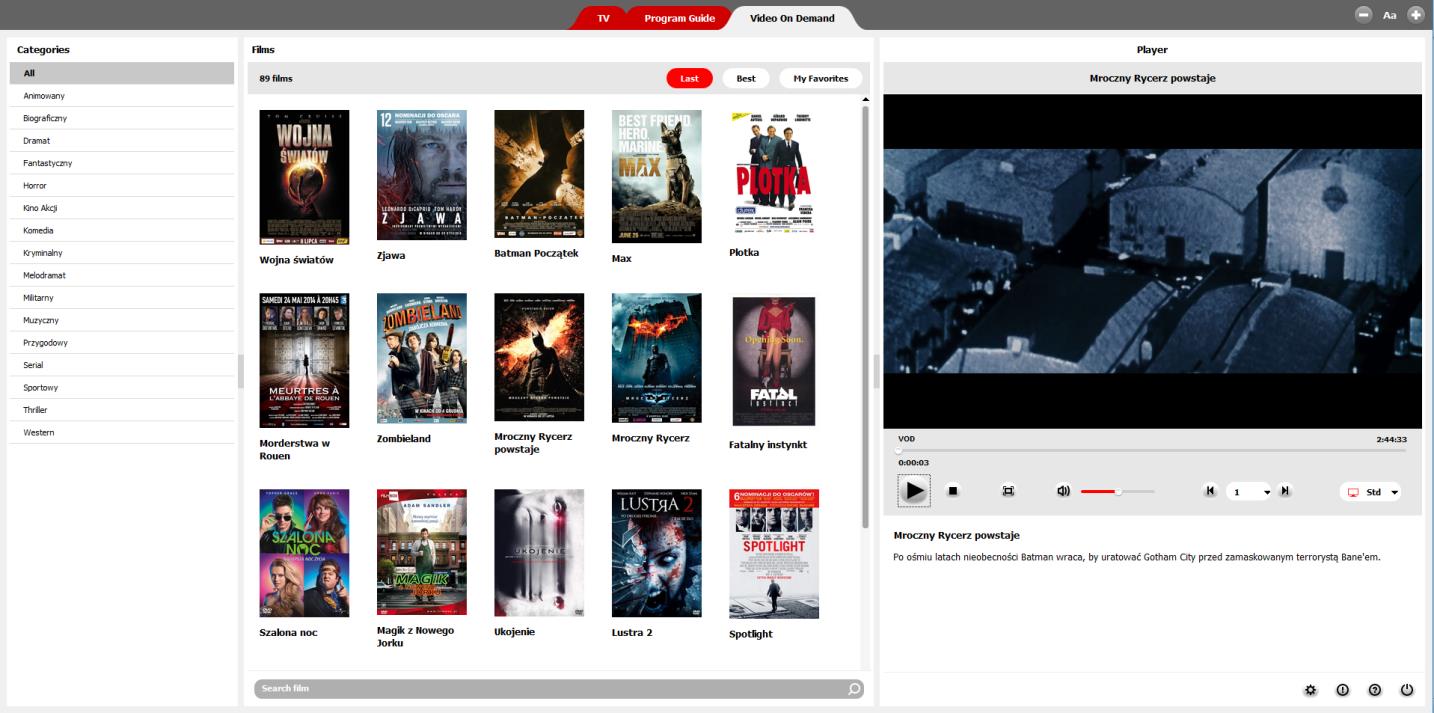1434x713 pixels.
Task: Show Horror category films
Action: point(122,186)
